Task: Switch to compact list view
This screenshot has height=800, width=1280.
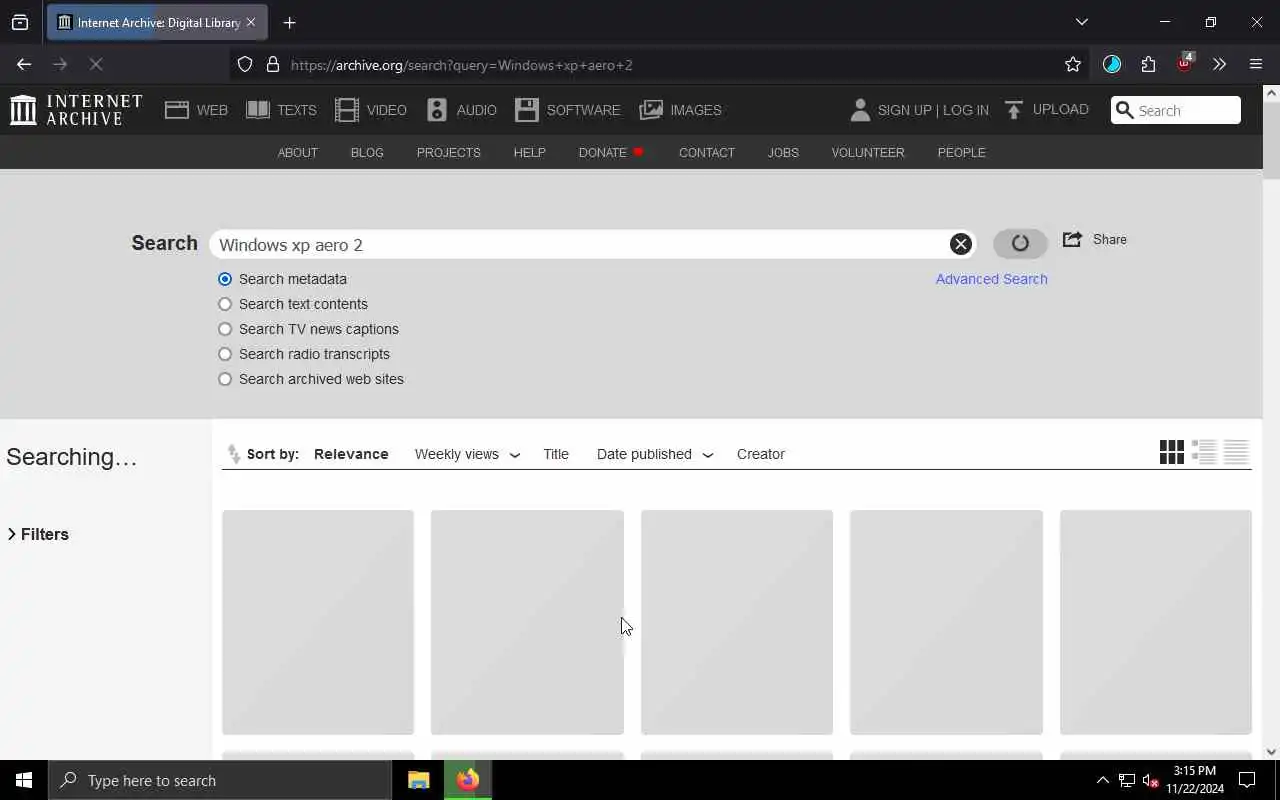Action: click(x=1236, y=452)
